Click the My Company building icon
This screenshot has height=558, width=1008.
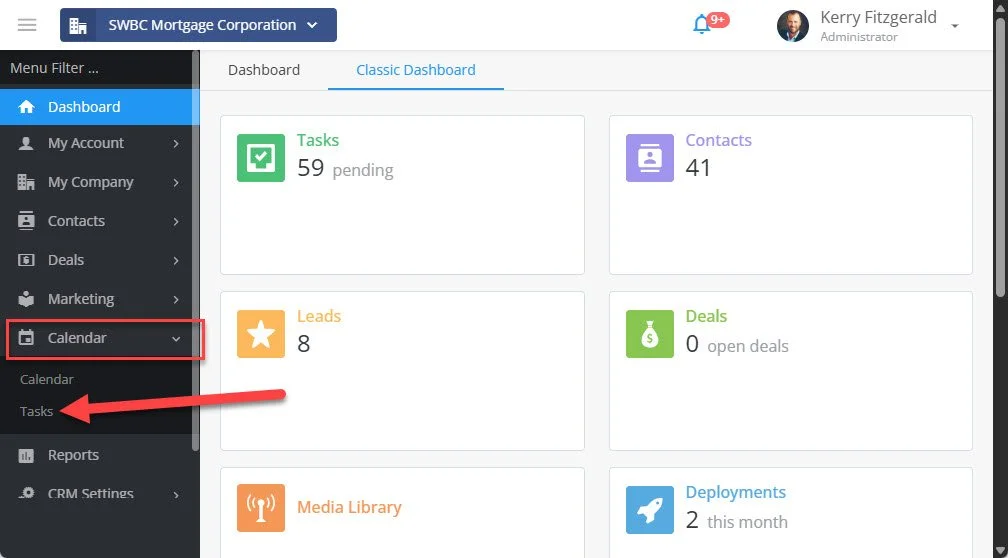coord(26,182)
